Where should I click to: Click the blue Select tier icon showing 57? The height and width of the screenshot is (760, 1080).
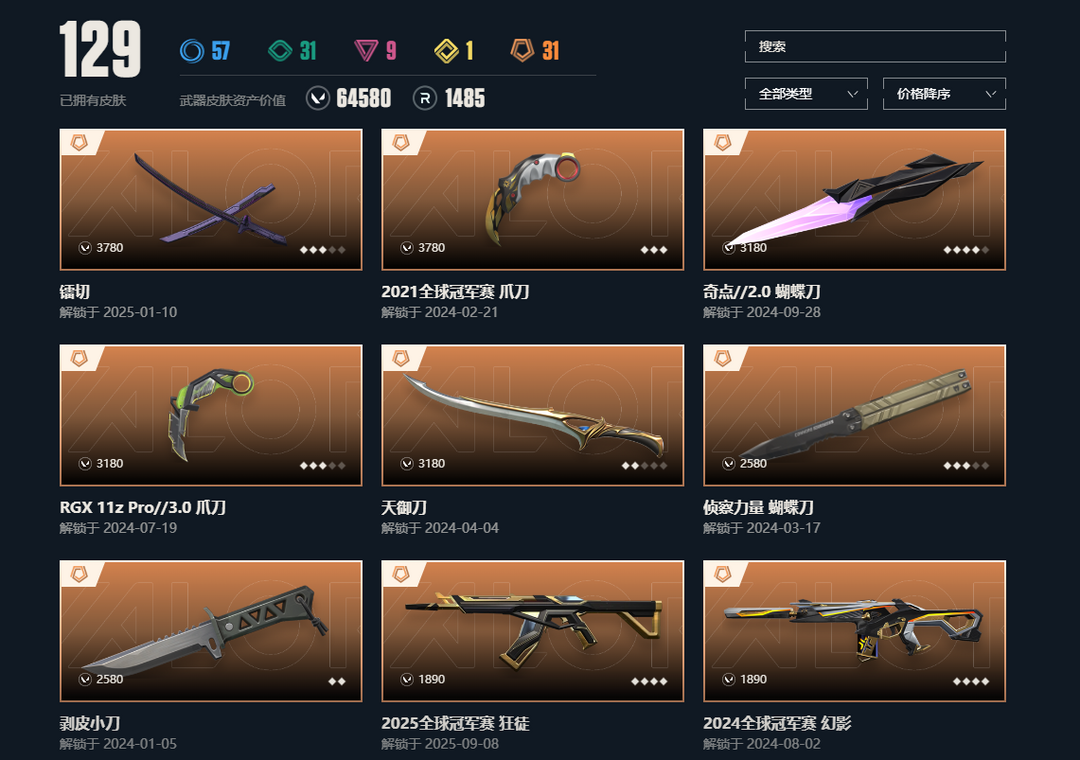point(191,51)
